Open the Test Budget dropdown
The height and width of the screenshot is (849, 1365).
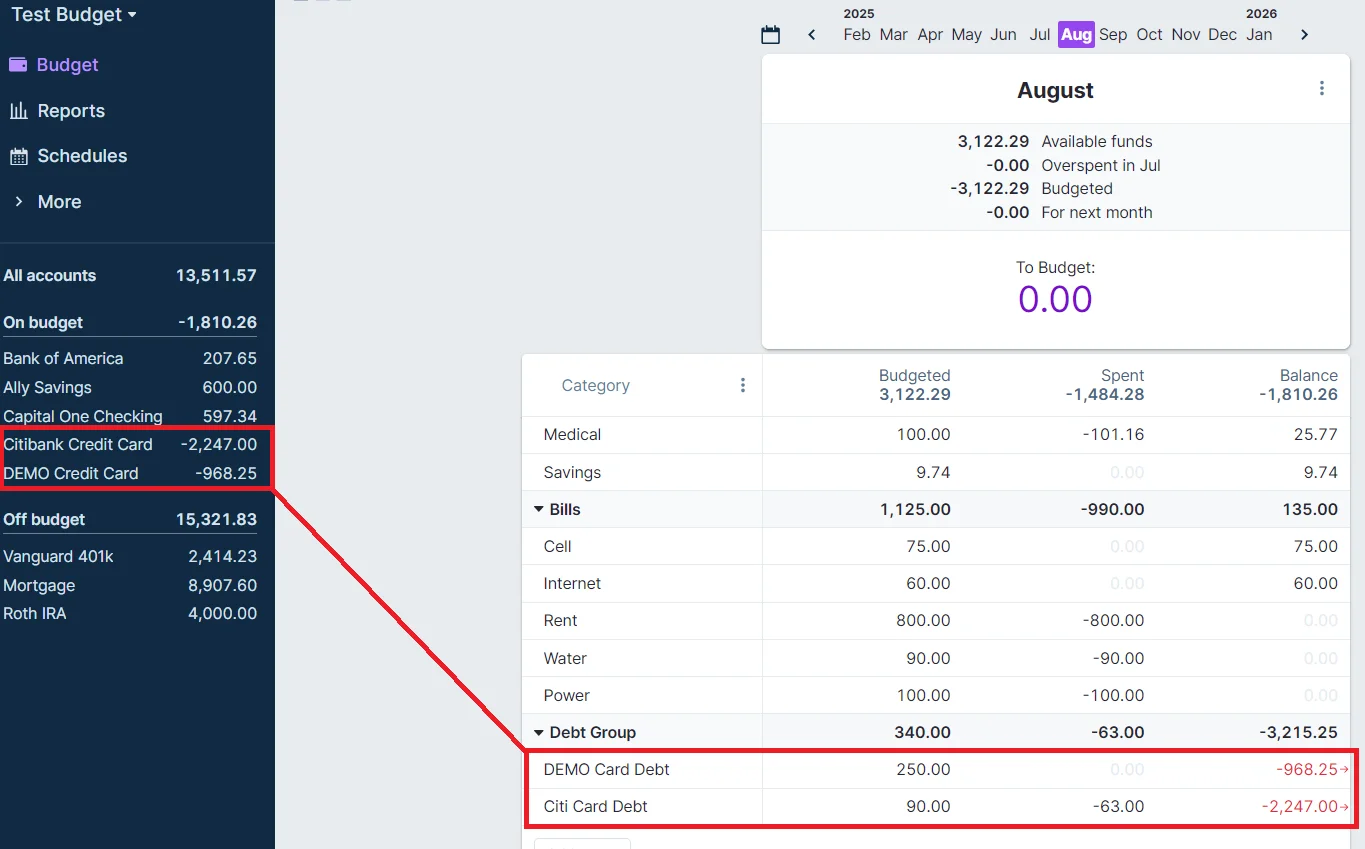click(x=73, y=15)
